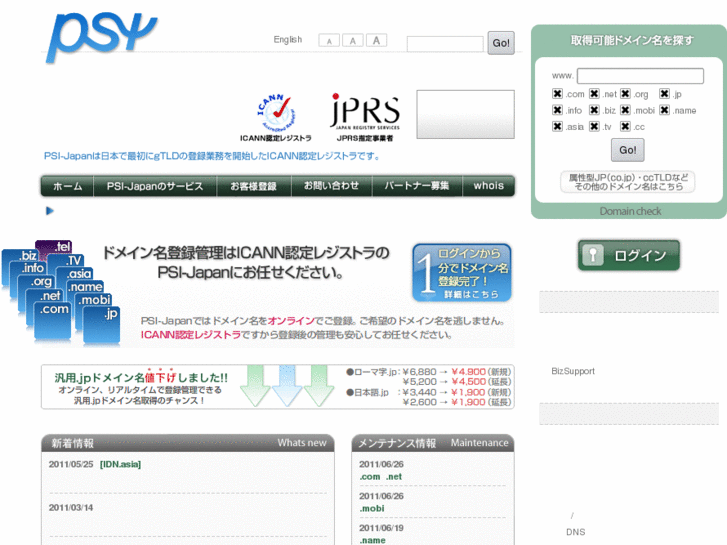
Task: Open the PSI-Japanのサービス menu
Action: (155, 186)
